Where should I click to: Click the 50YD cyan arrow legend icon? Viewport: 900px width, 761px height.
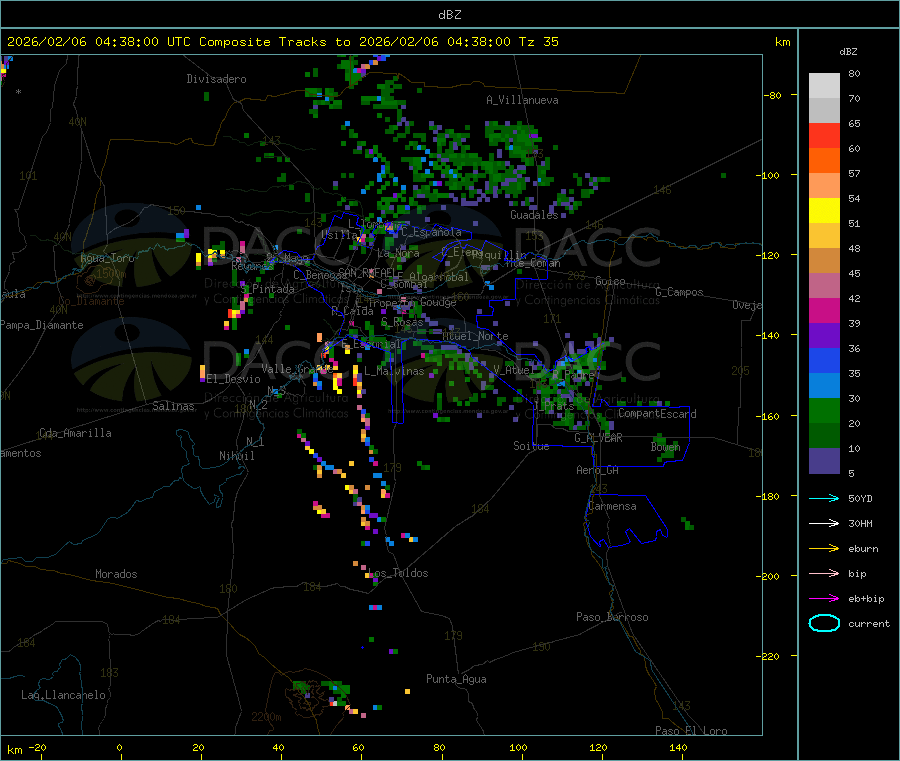pos(824,498)
